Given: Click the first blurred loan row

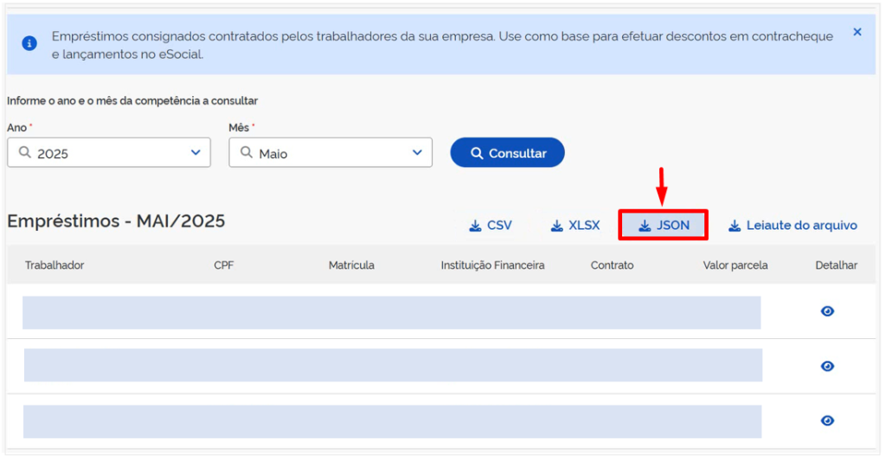Looking at the screenshot, I should 392,313.
